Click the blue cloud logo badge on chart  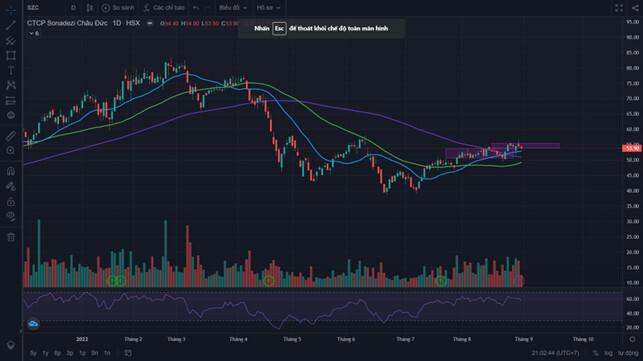33,324
